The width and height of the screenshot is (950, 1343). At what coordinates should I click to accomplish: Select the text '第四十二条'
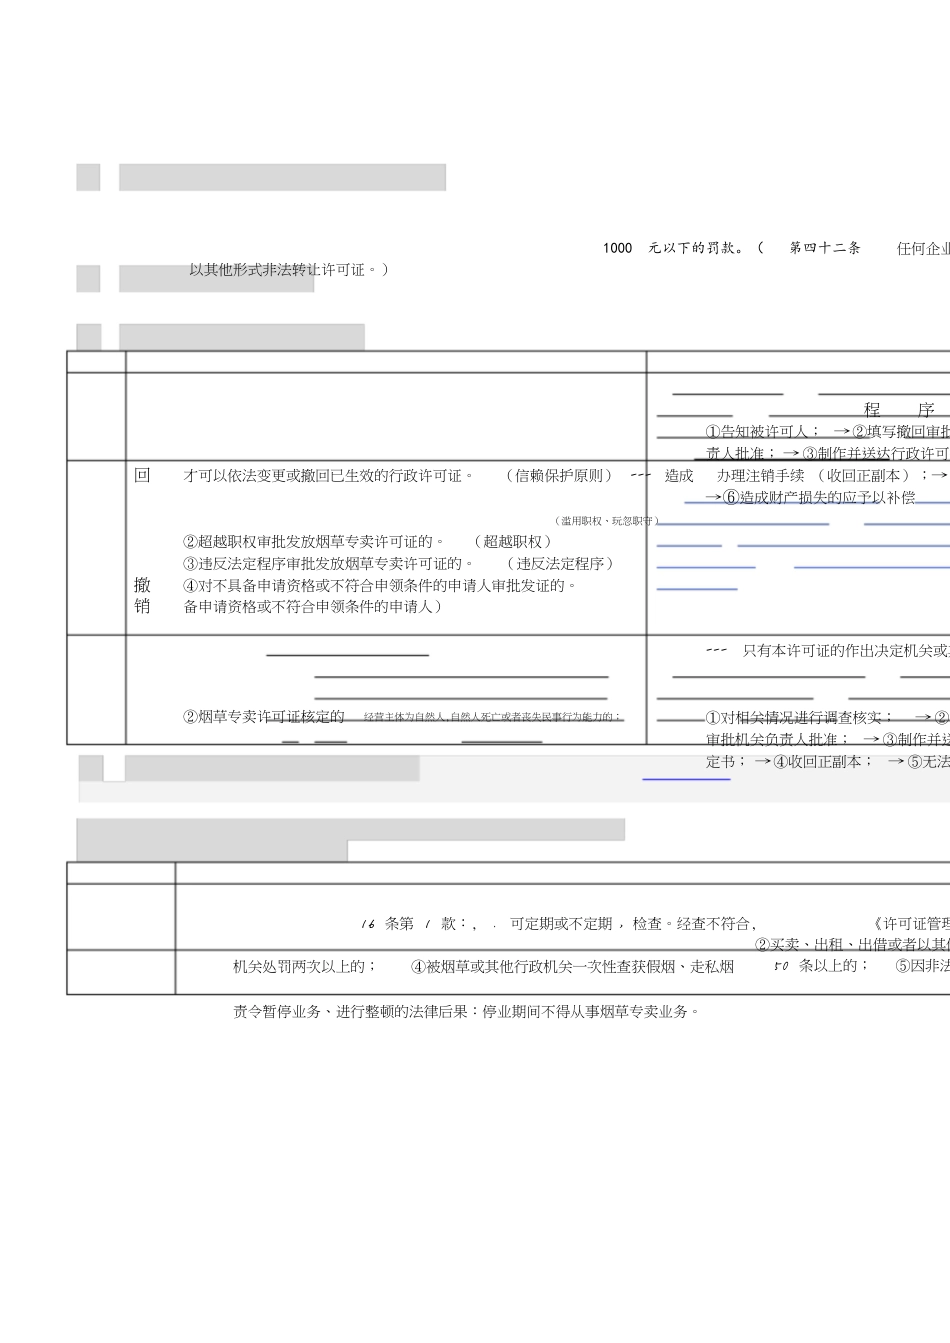click(x=825, y=248)
